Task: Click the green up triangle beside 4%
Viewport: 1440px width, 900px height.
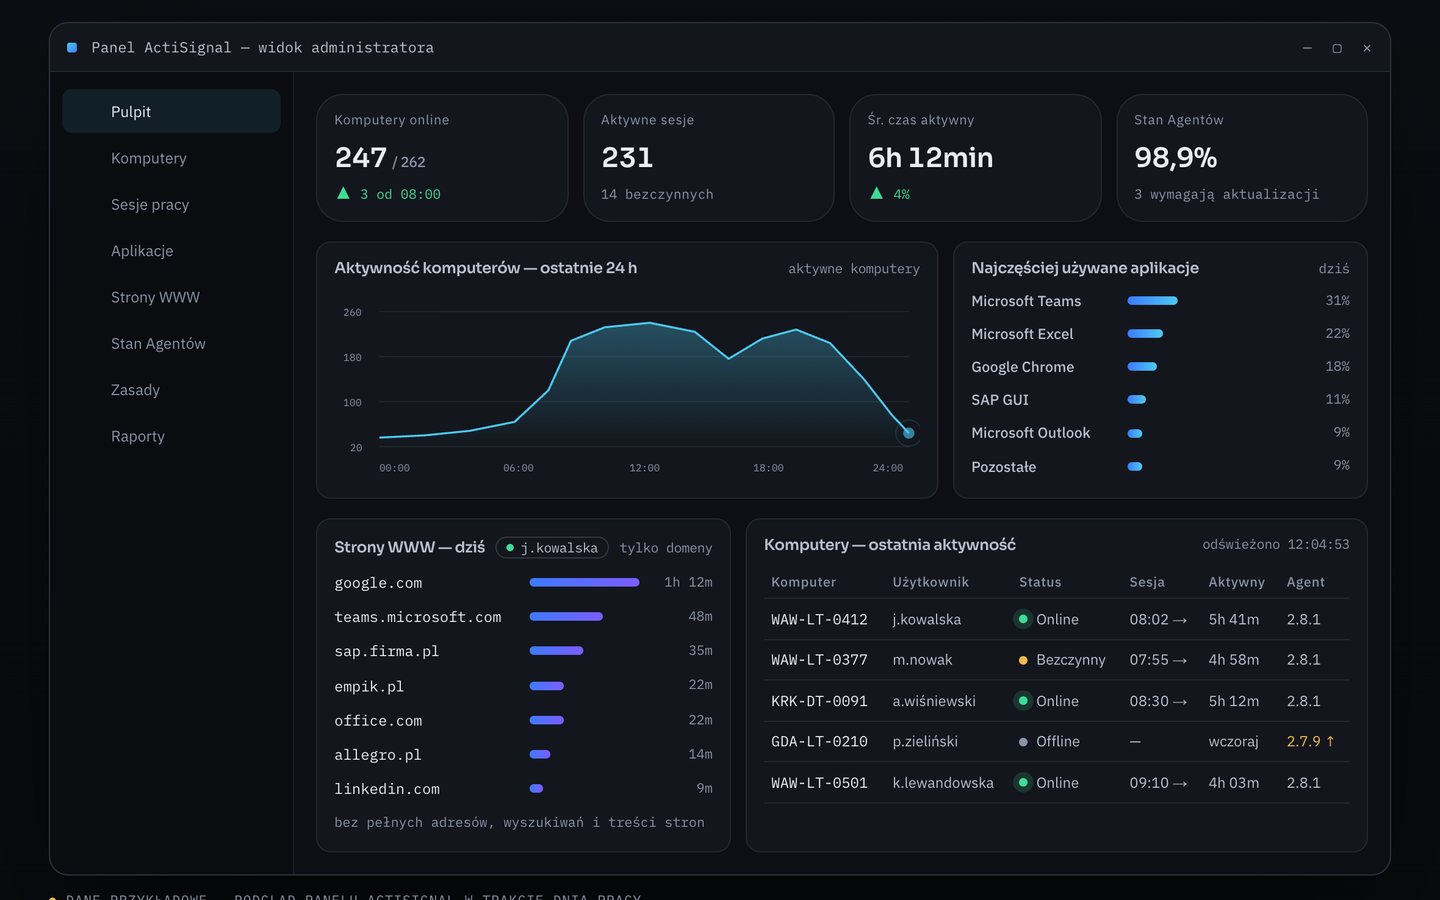Action: pos(876,194)
